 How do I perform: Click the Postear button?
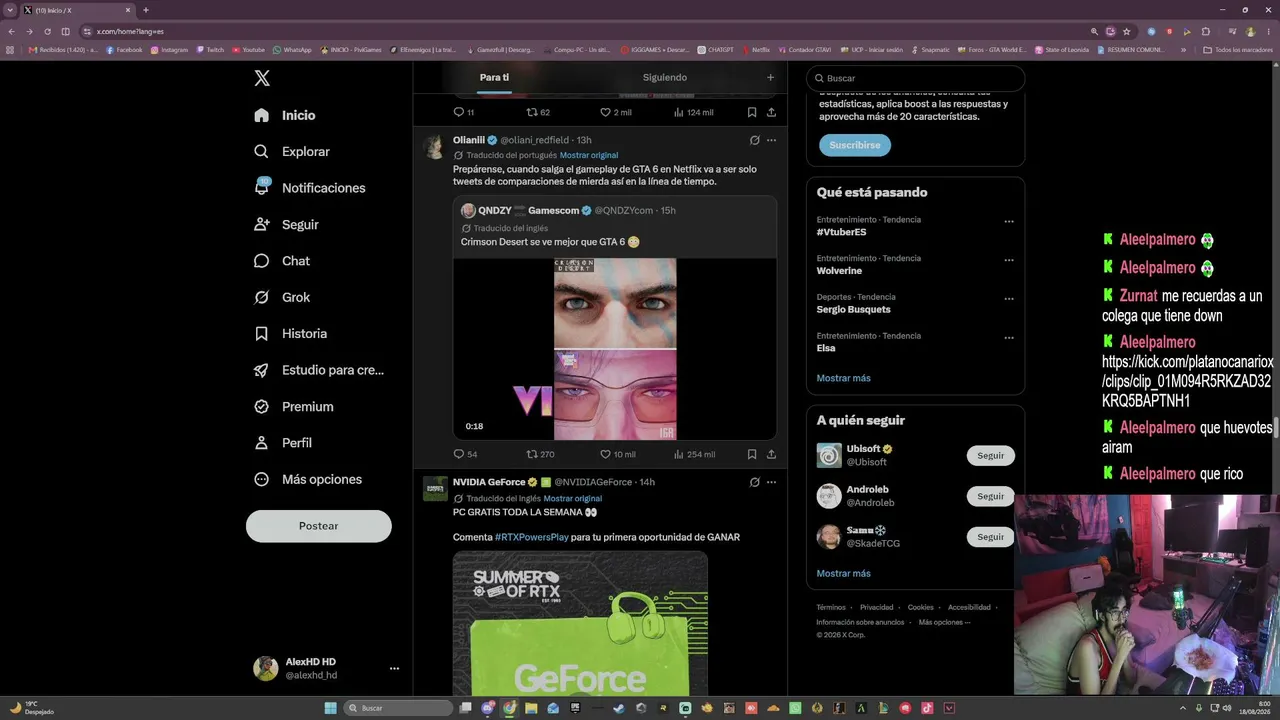319,526
